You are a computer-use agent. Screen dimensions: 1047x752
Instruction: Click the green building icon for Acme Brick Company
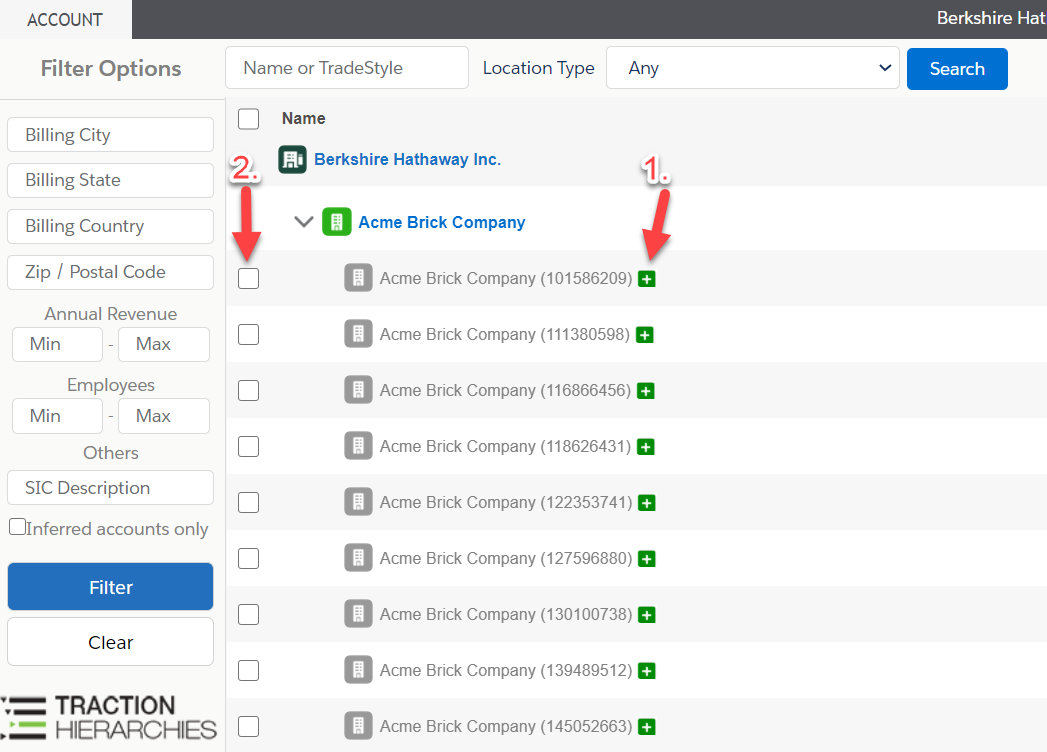click(x=337, y=222)
